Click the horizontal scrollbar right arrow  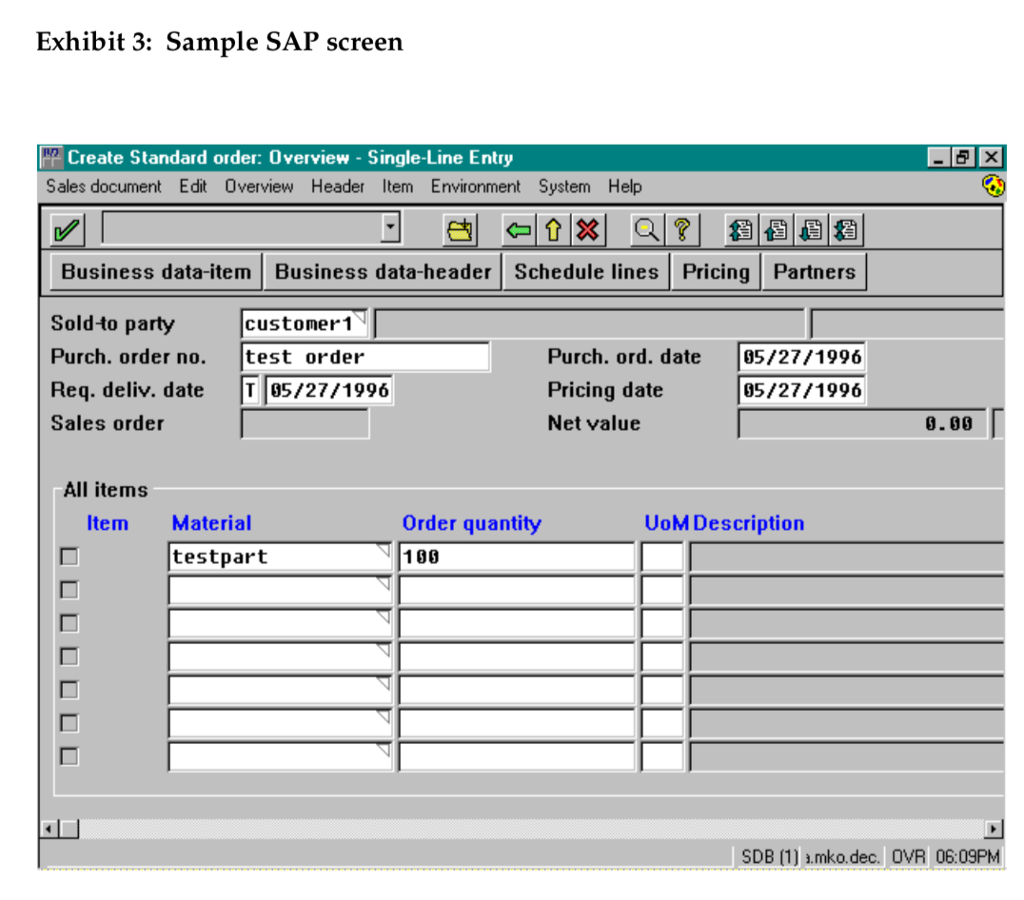[x=993, y=829]
